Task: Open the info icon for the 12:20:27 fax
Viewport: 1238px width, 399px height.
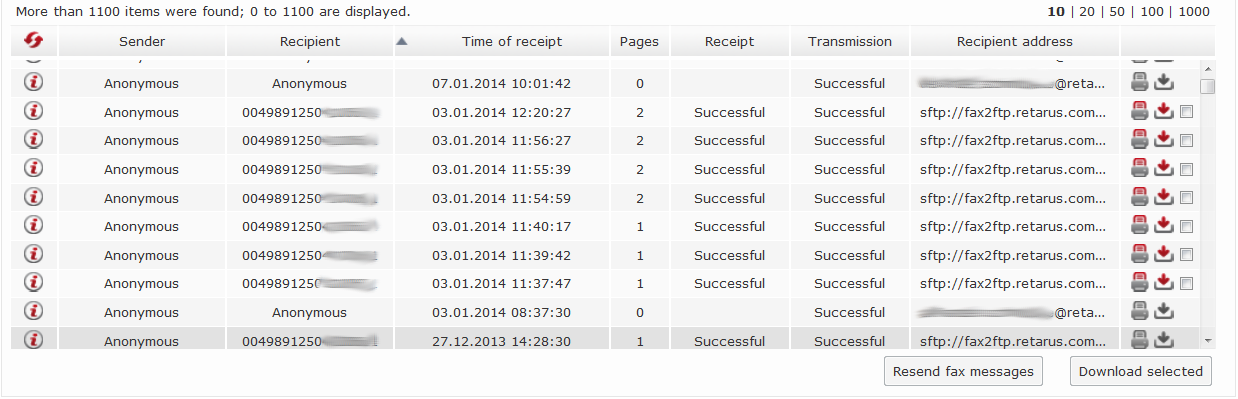Action: [35, 111]
